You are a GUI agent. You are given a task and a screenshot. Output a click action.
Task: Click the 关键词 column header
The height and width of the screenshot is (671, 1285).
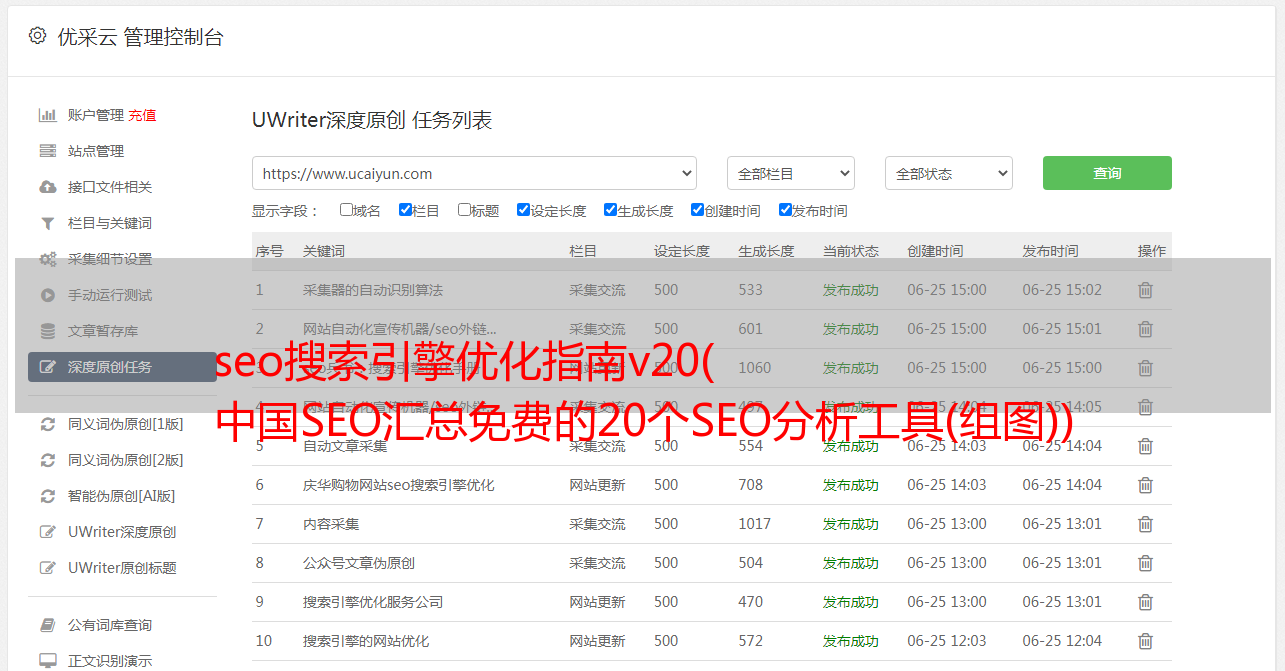(324, 251)
